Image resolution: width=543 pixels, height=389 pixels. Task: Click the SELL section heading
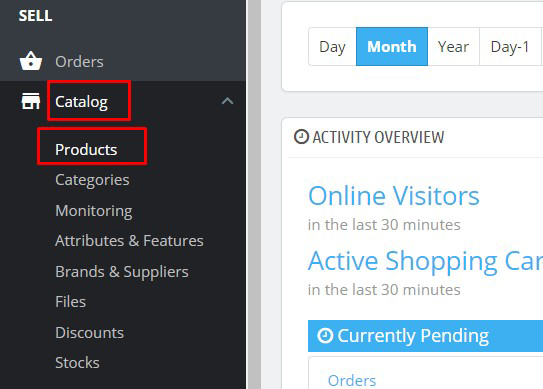pyautogui.click(x=35, y=16)
